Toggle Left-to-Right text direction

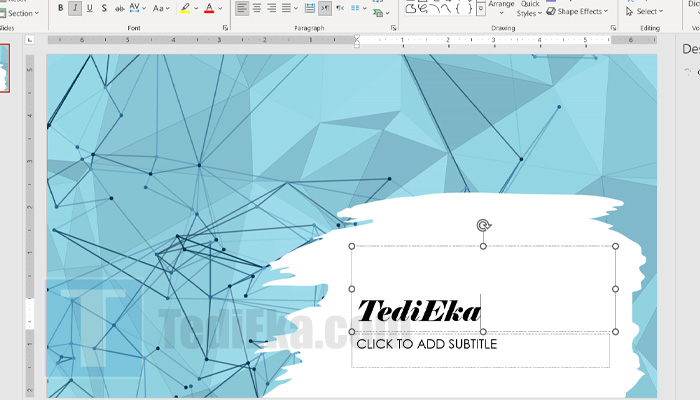[x=325, y=8]
